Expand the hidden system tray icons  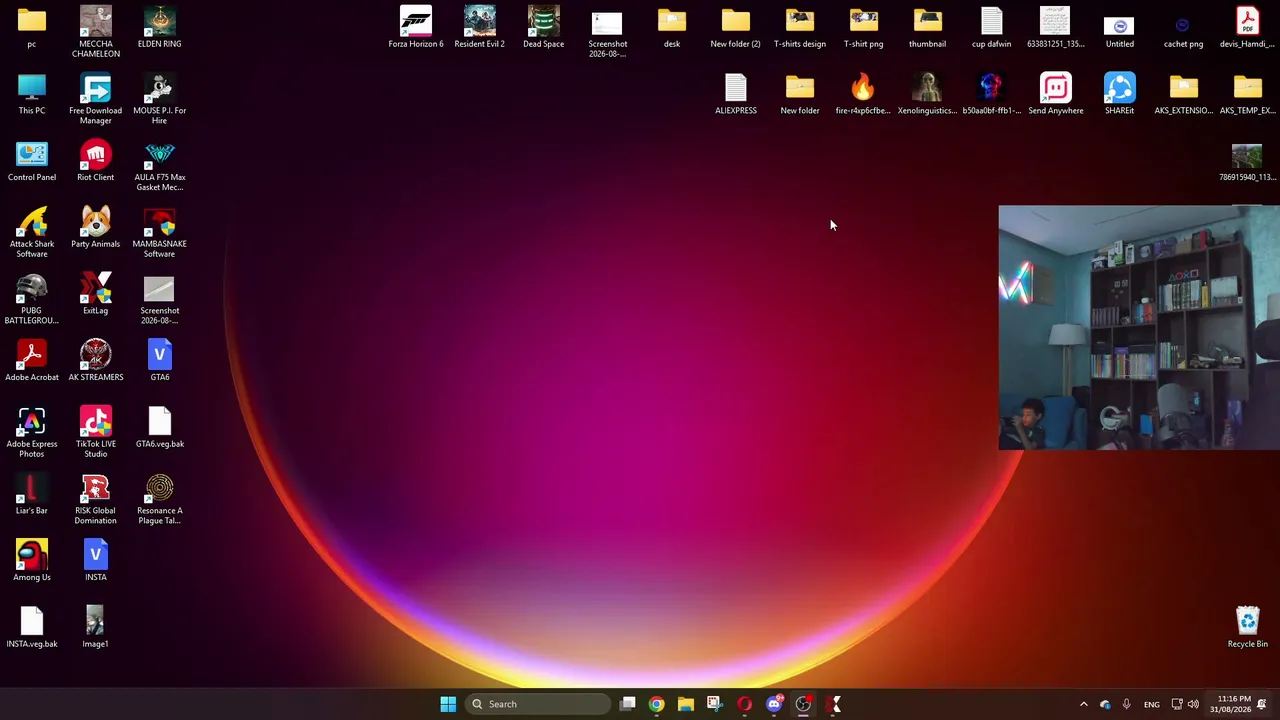point(1083,704)
